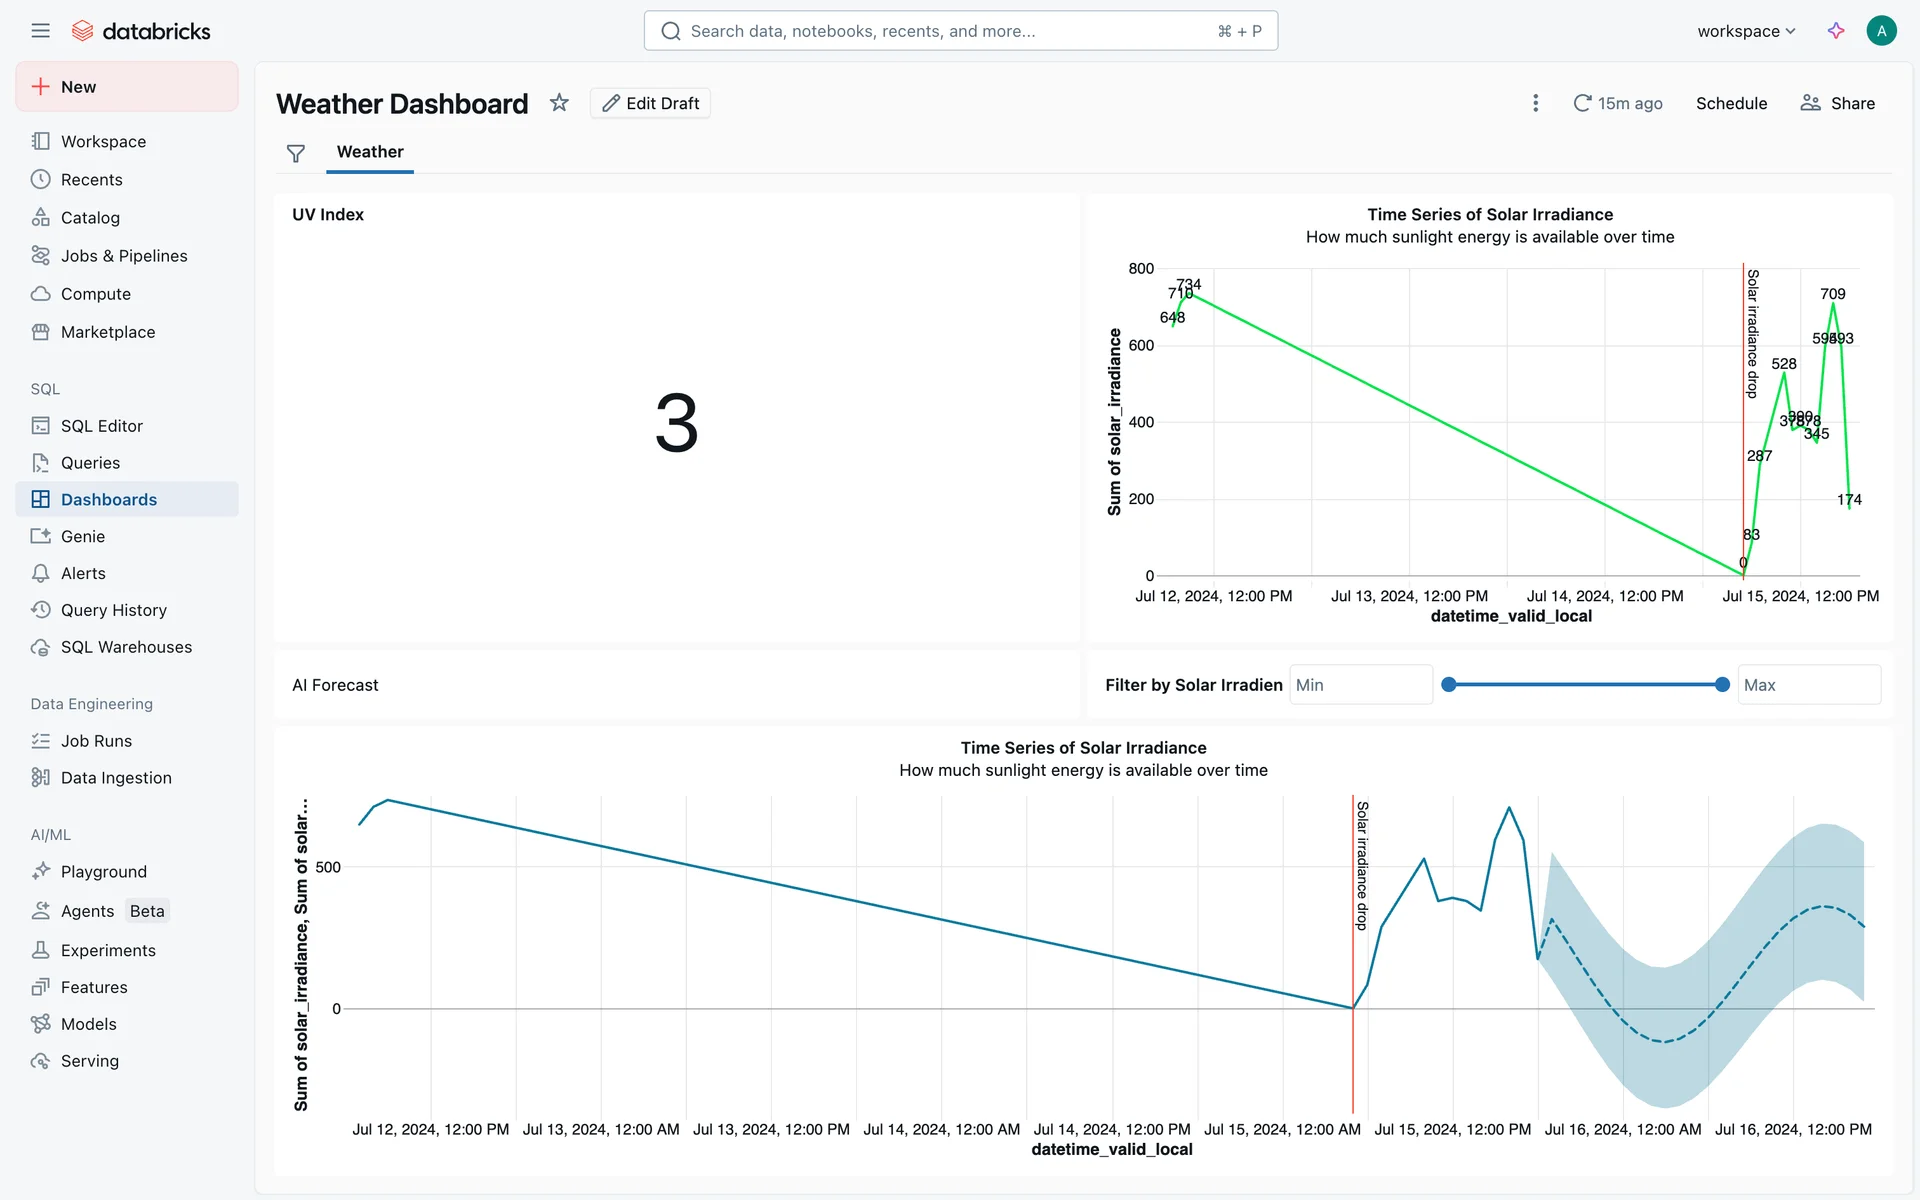The height and width of the screenshot is (1200, 1920).
Task: Open the kebab more options menu
Action: point(1535,103)
